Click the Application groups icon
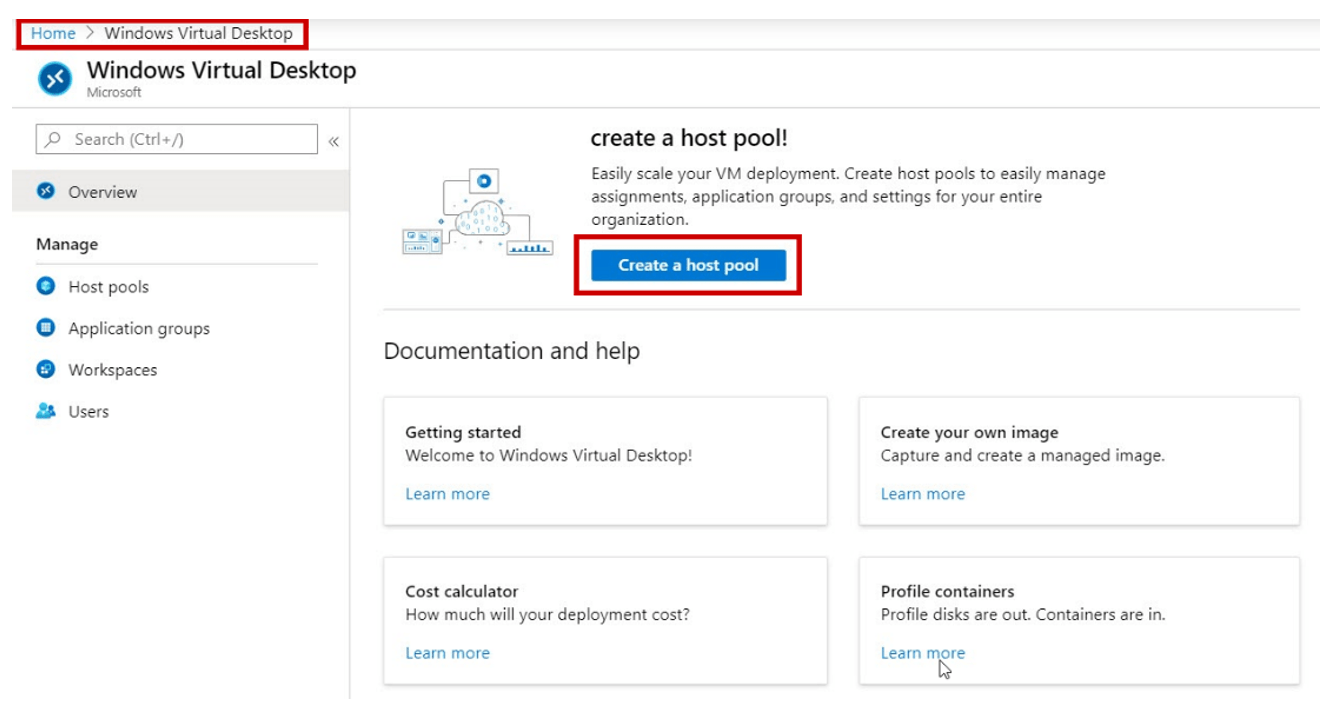The height and width of the screenshot is (711, 1337). pos(45,328)
